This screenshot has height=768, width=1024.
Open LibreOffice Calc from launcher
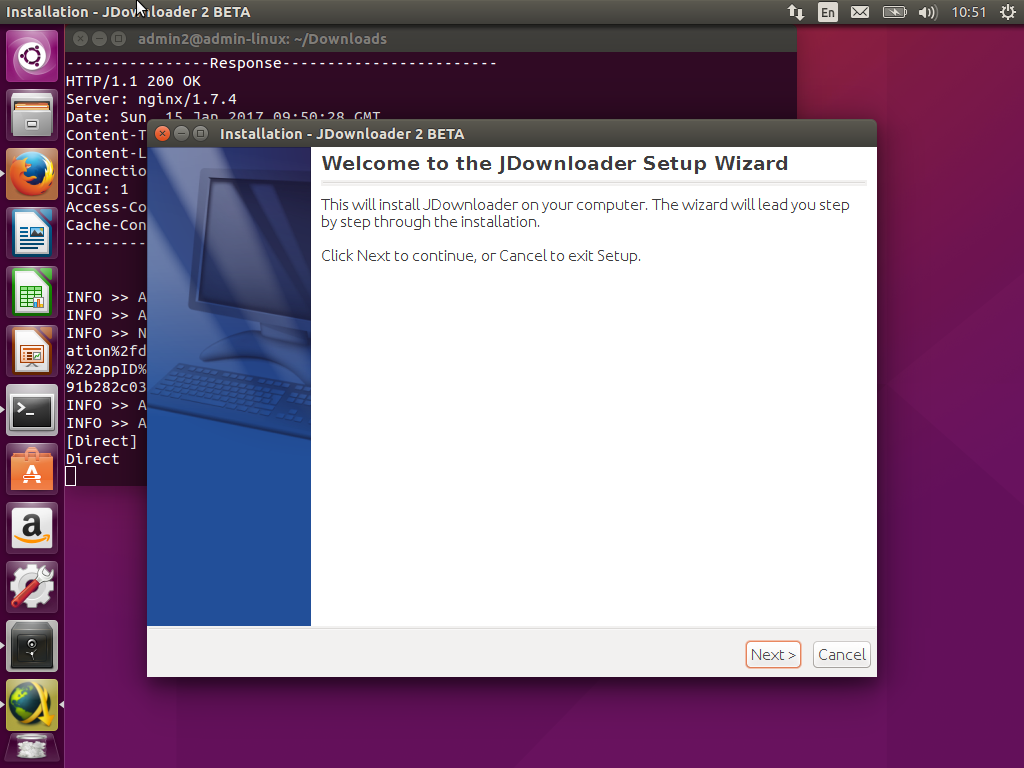[x=32, y=293]
